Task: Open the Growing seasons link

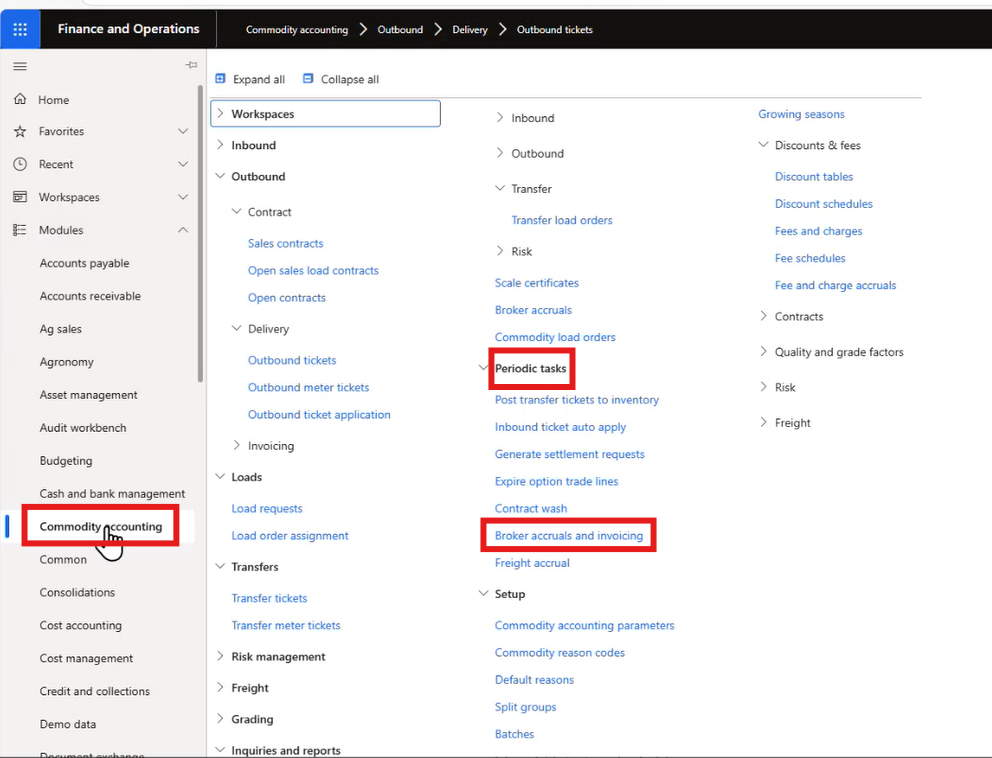Action: pos(801,114)
